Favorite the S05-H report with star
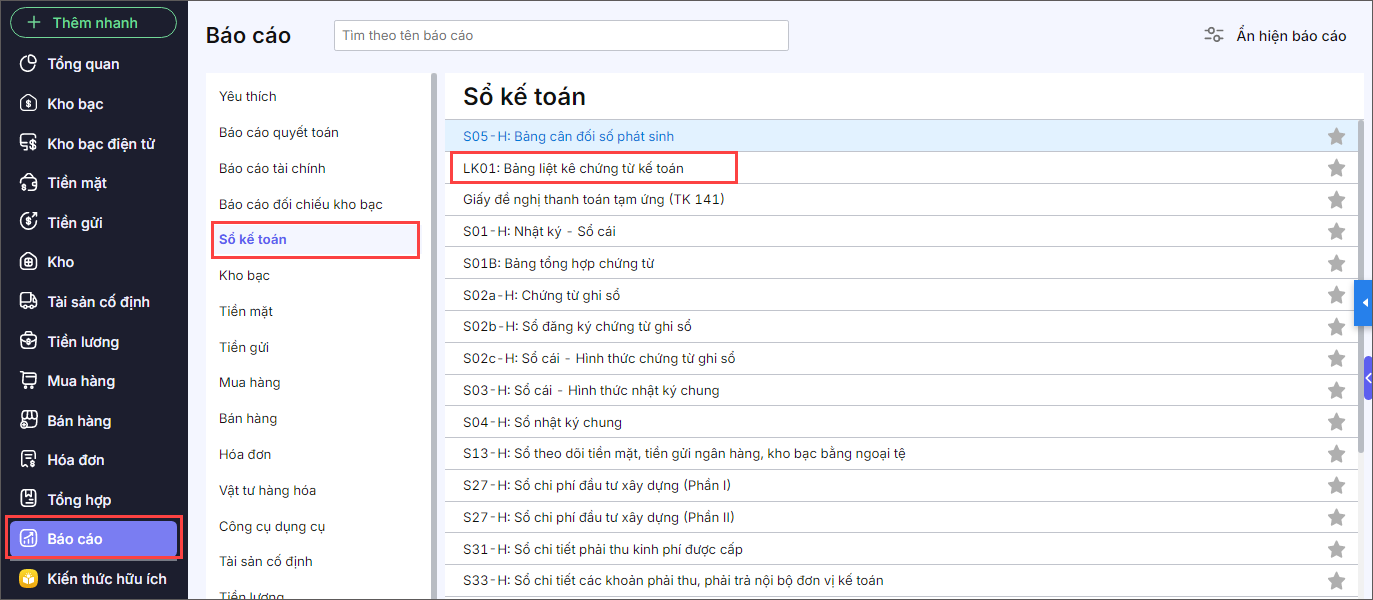The image size is (1373, 600). tap(1336, 136)
